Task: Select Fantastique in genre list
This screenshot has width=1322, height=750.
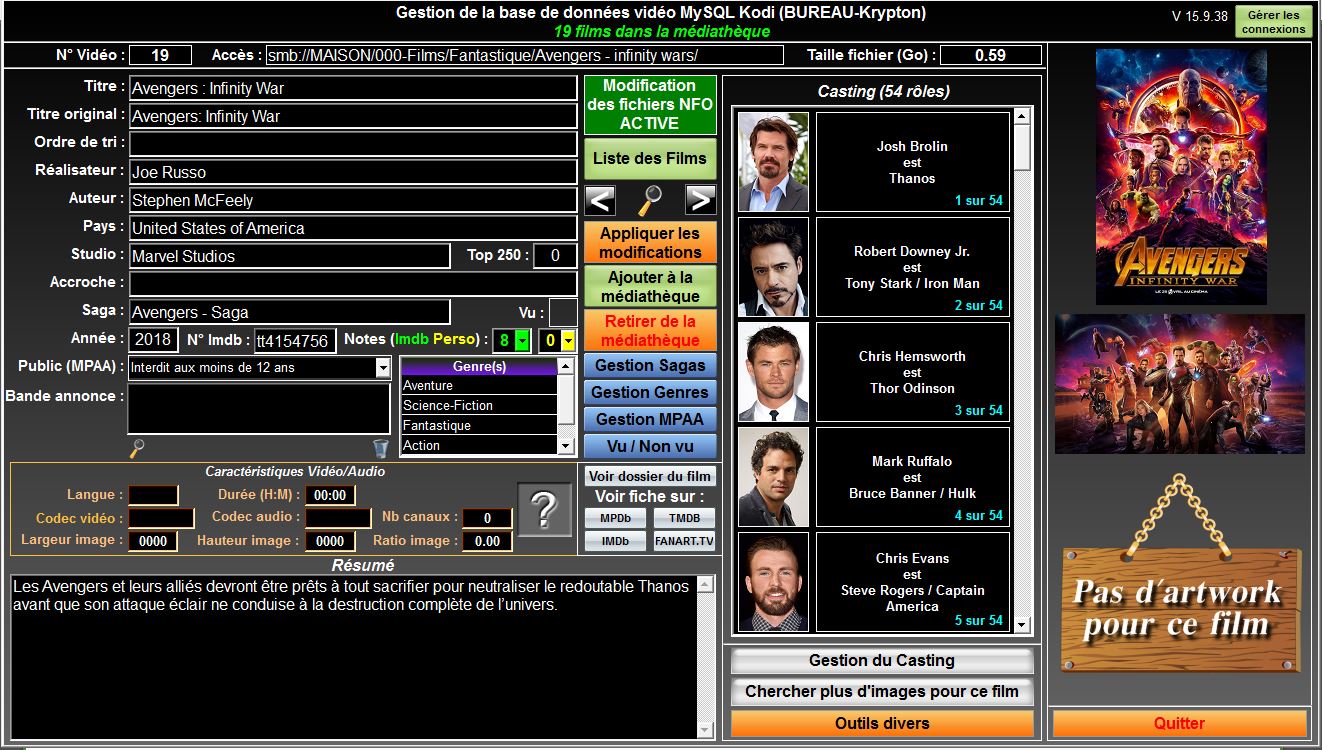Action: [479, 426]
